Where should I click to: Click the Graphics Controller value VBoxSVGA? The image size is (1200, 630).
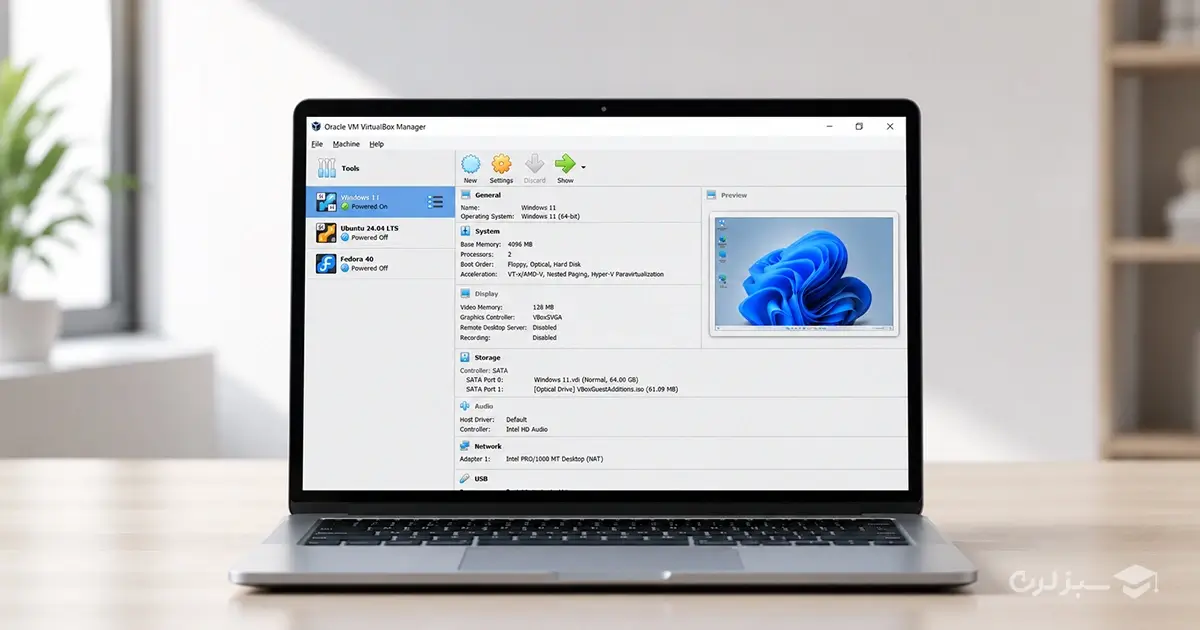pyautogui.click(x=548, y=317)
